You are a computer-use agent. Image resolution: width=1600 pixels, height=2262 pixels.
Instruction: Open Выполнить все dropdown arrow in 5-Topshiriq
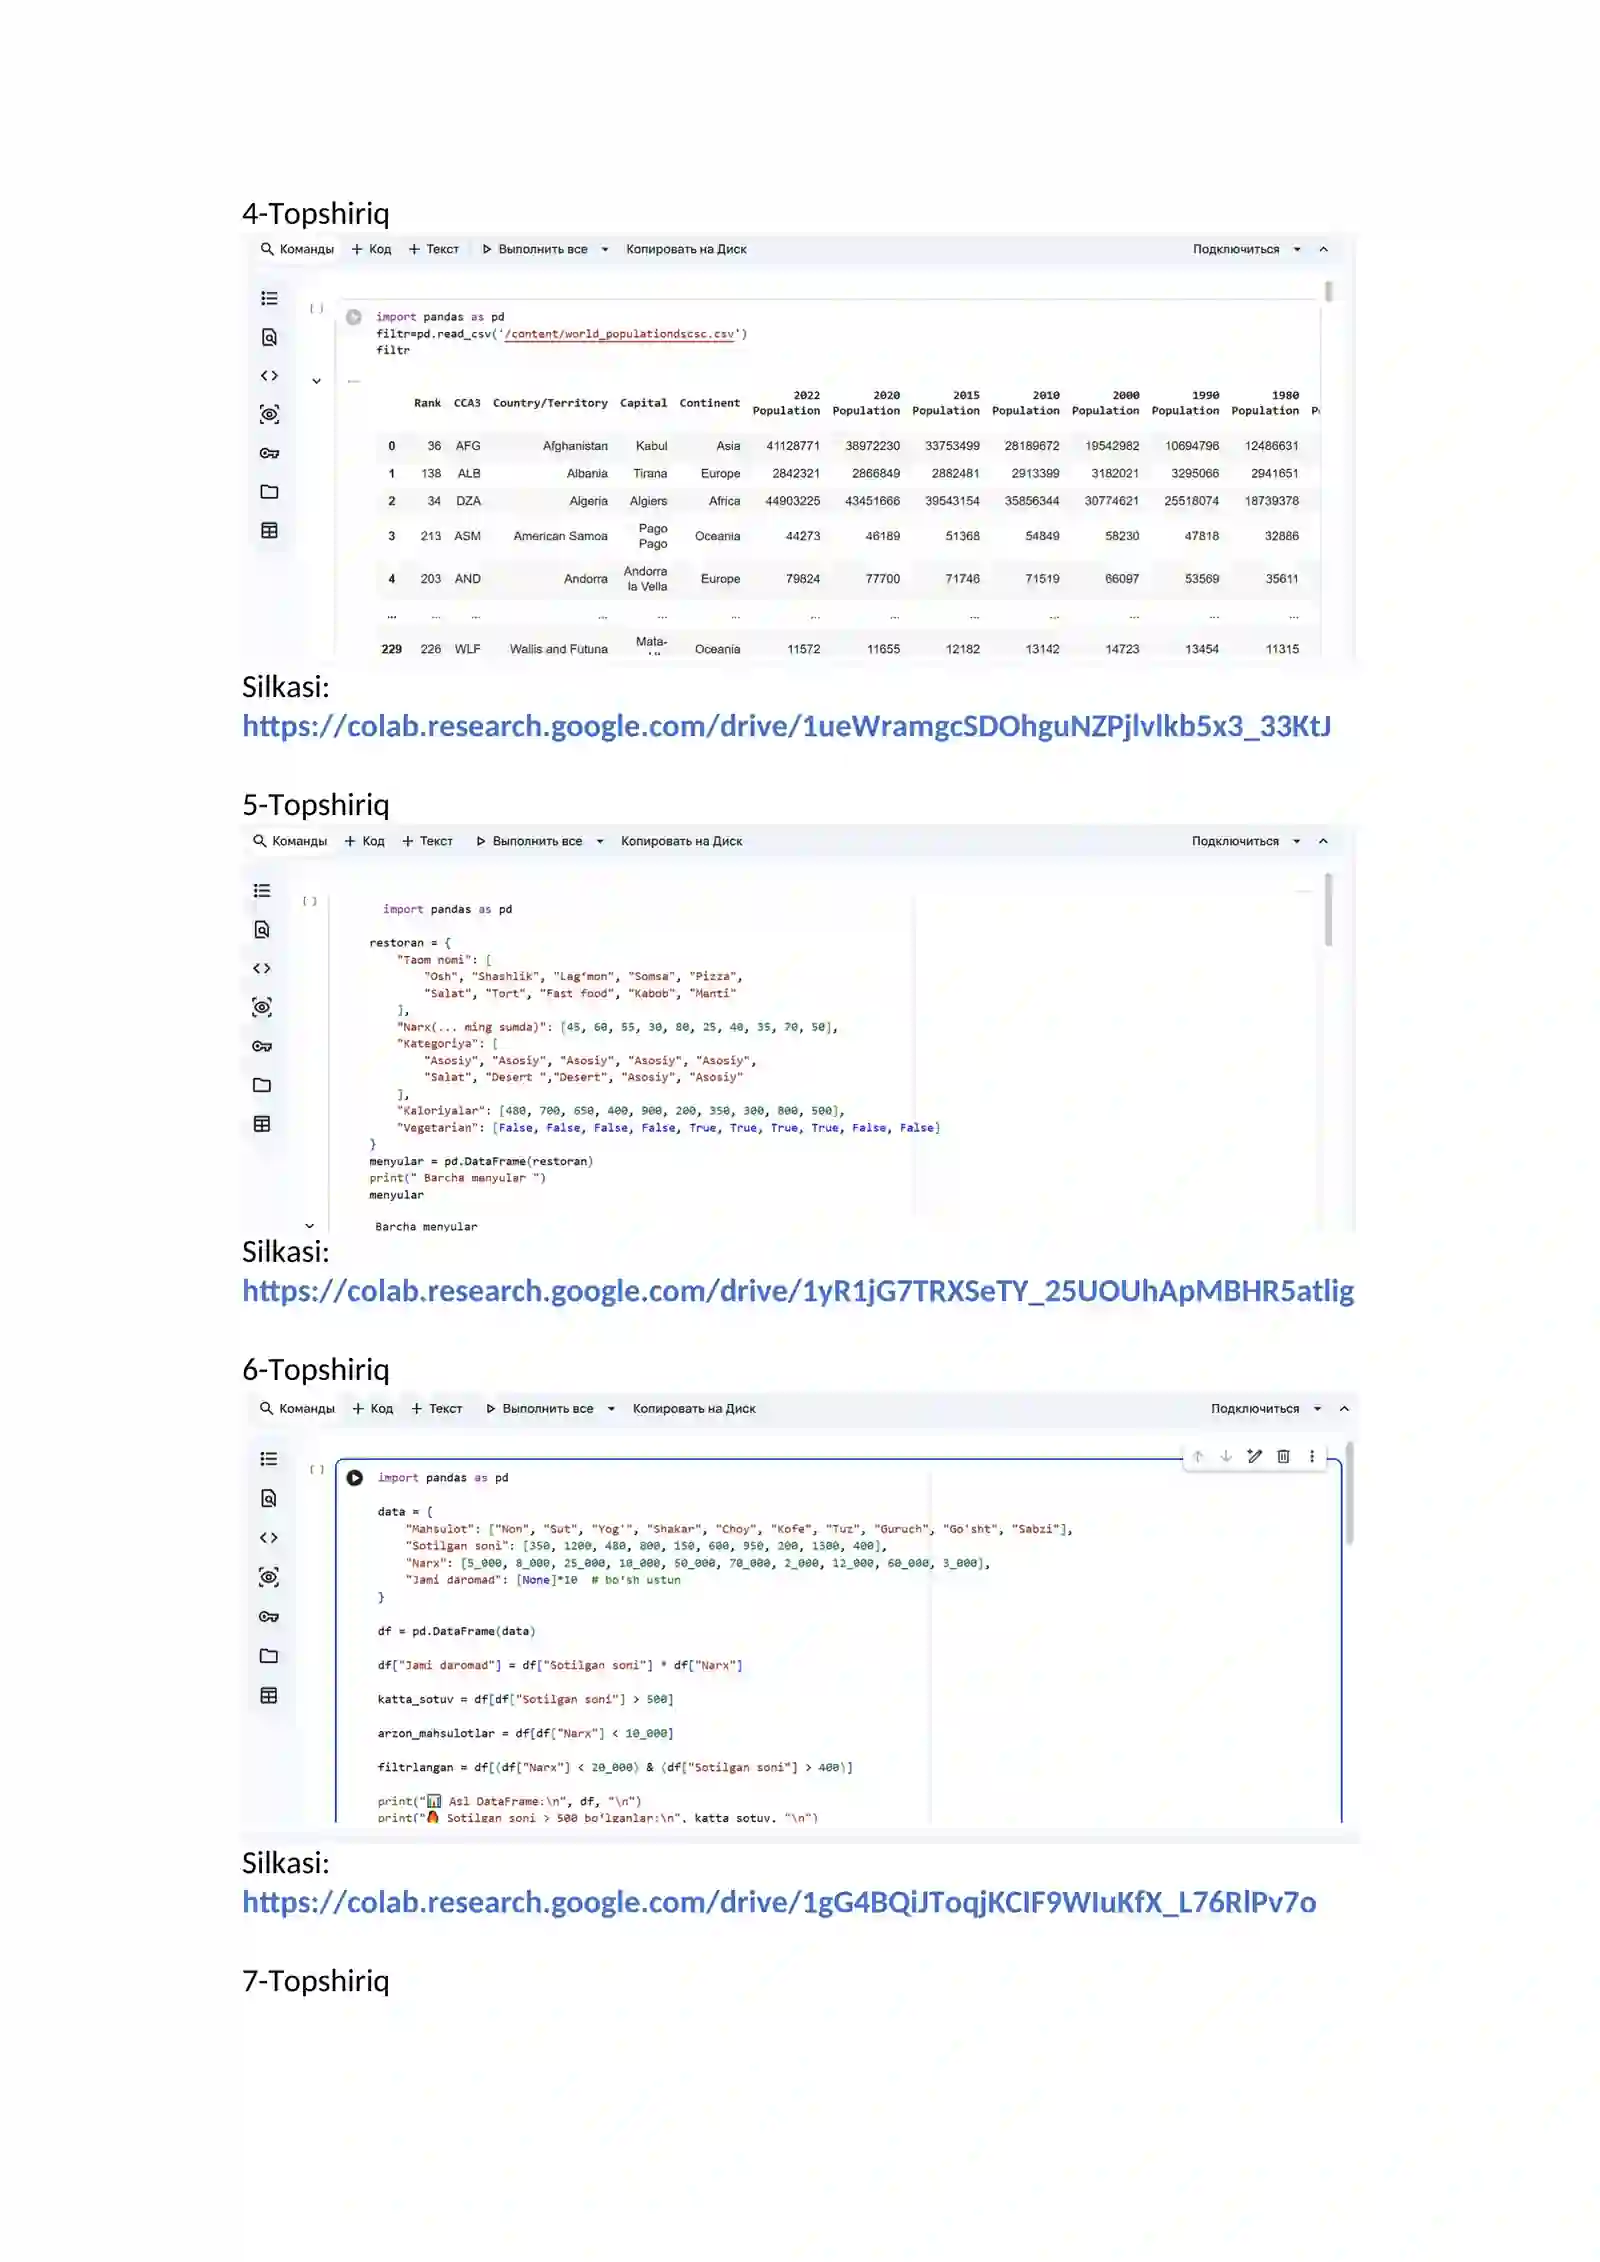[x=600, y=842]
